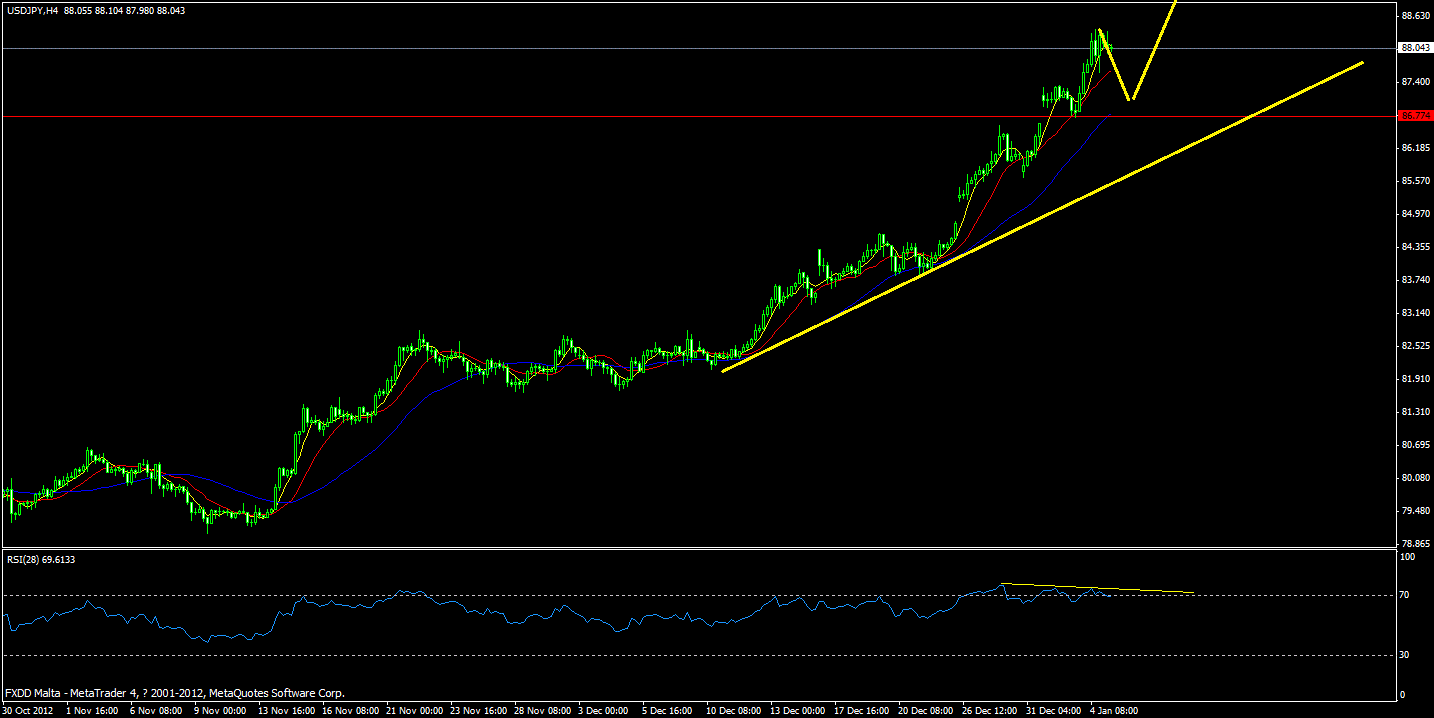
Task: Click the 81.910 price axis label
Action: coord(1414,378)
